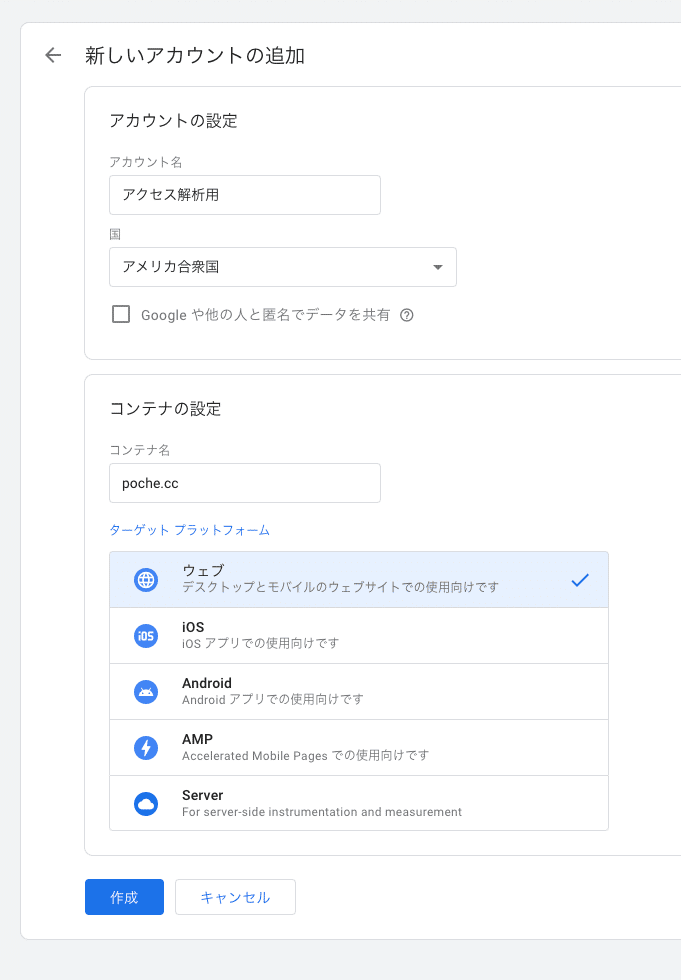Enable Google anonymous data sharing checkbox
The image size is (681, 980).
[x=121, y=314]
